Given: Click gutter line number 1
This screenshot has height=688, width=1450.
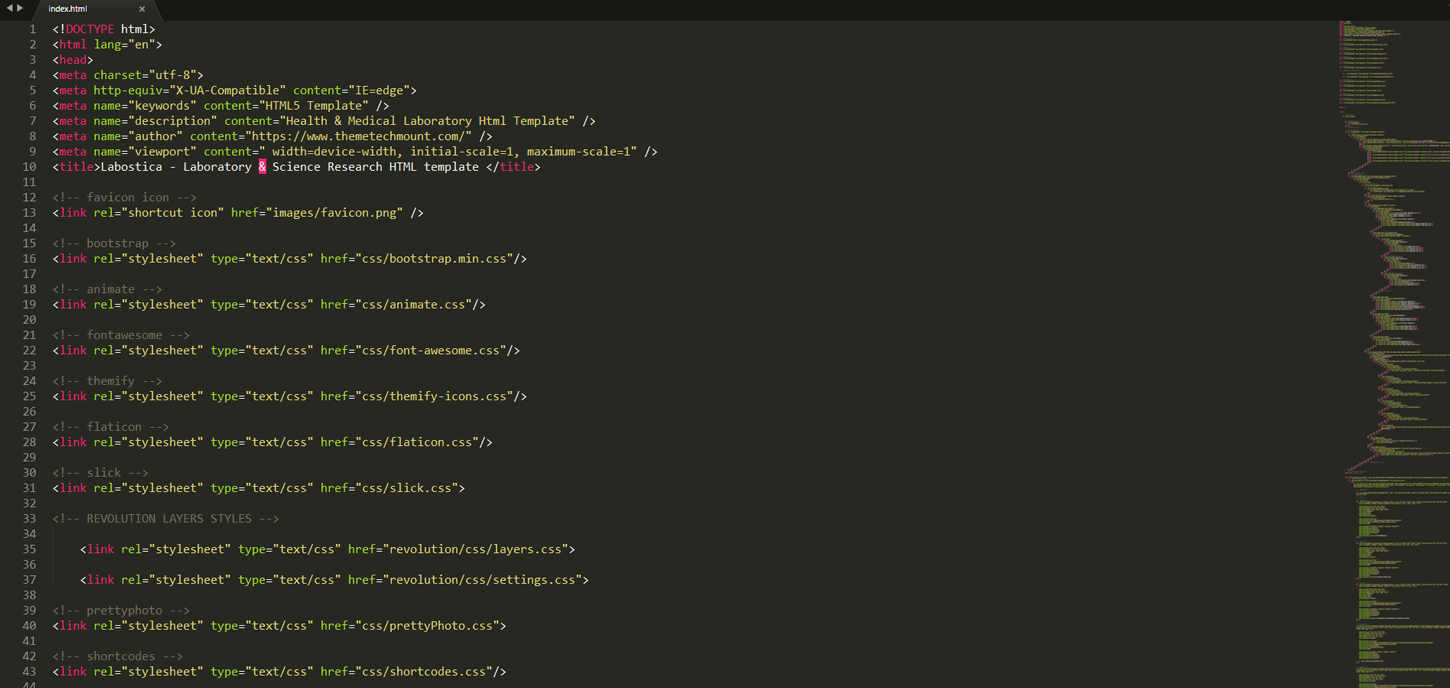Looking at the screenshot, I should tap(32, 29).
